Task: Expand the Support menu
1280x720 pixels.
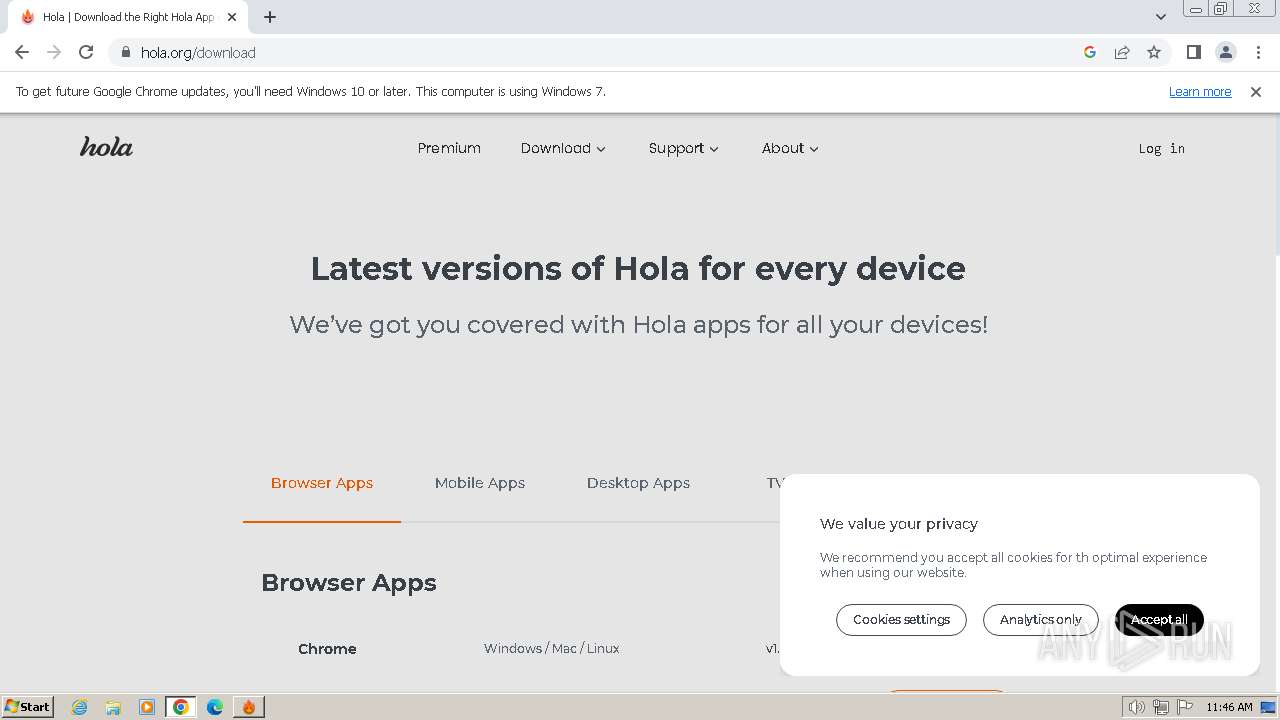Action: 683,148
